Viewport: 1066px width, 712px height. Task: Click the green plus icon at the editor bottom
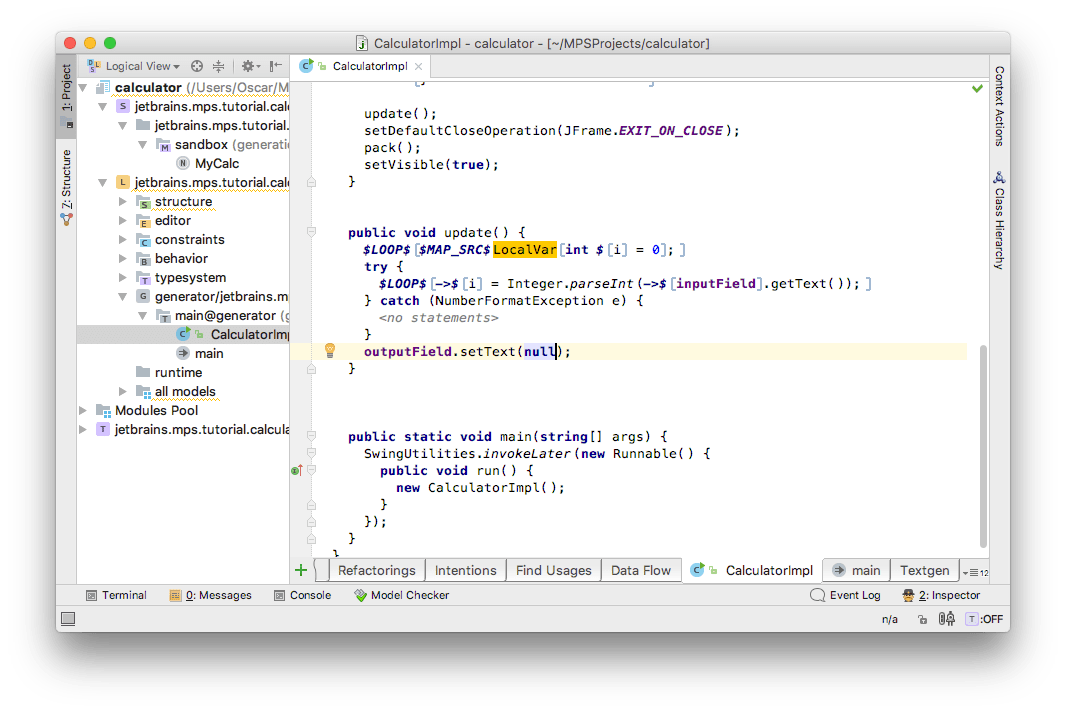(x=301, y=570)
